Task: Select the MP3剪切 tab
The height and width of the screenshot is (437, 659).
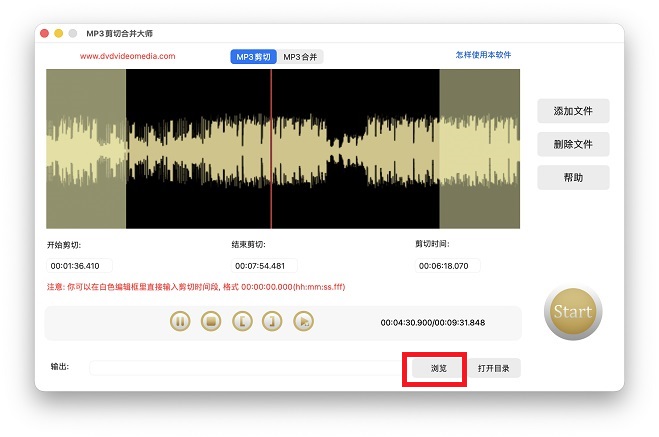Action: 254,57
